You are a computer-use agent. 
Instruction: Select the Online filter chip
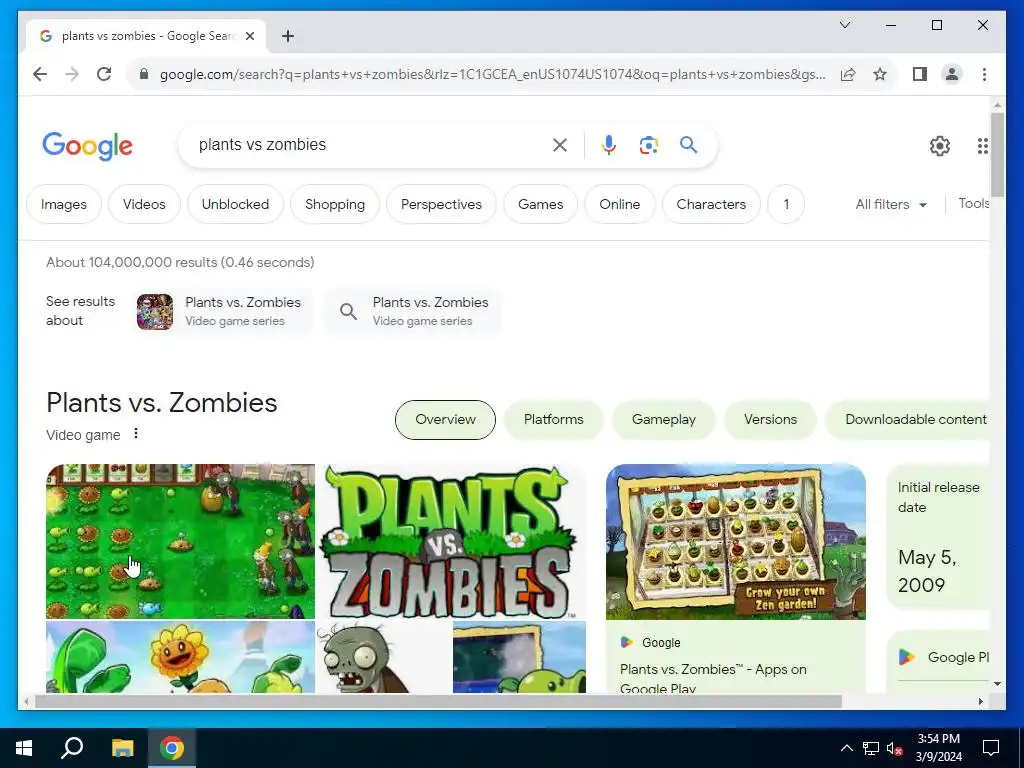pos(620,204)
